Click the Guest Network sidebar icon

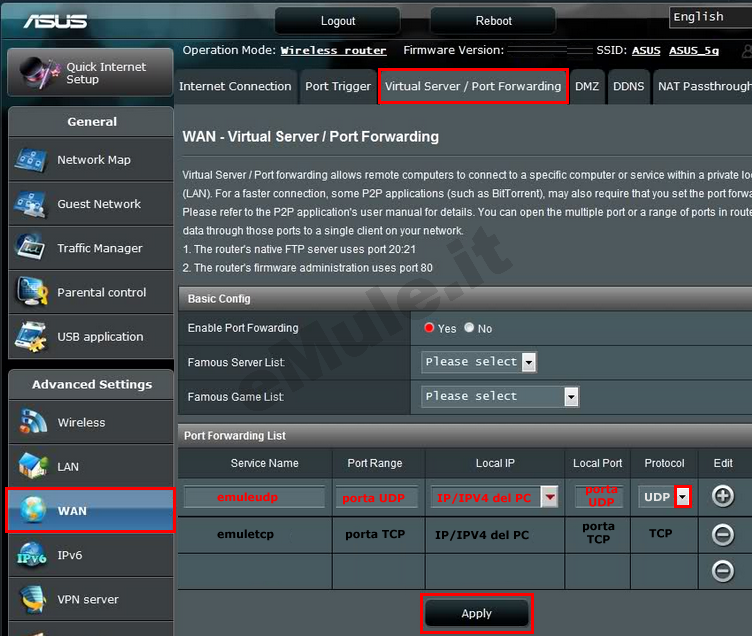(32, 204)
